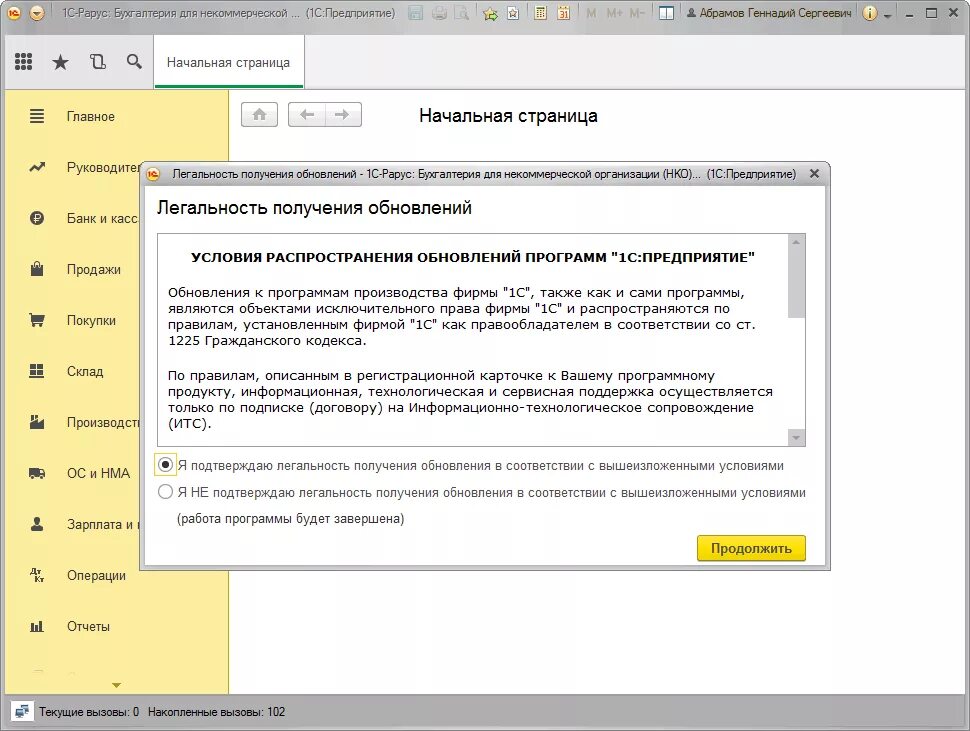Open the calendar icon
970x731 pixels.
pyautogui.click(x=563, y=13)
